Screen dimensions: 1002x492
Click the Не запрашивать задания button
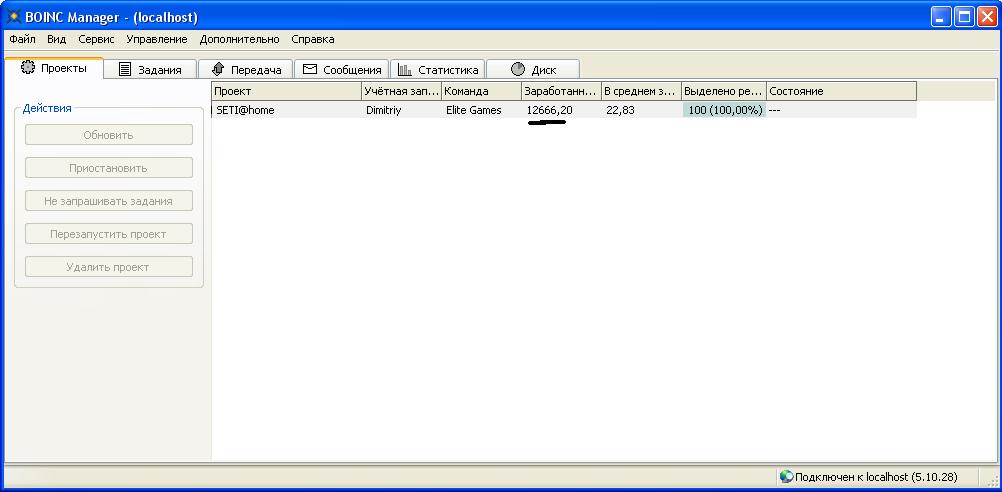[108, 201]
